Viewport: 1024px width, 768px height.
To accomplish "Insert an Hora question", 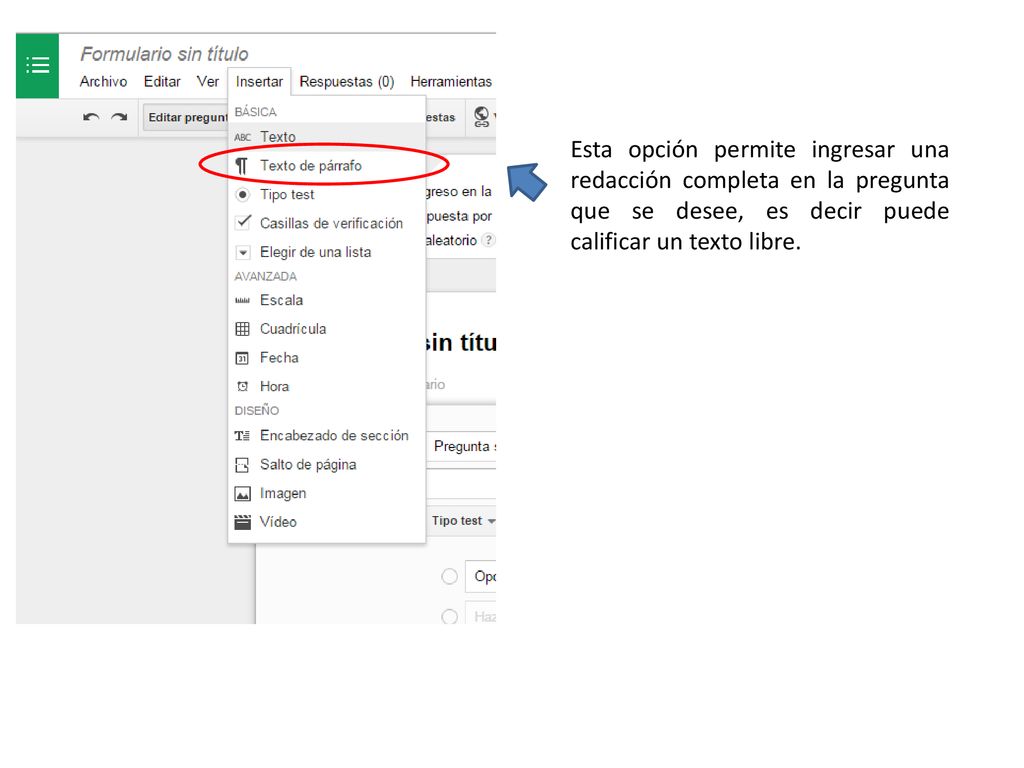I will pyautogui.click(x=327, y=387).
